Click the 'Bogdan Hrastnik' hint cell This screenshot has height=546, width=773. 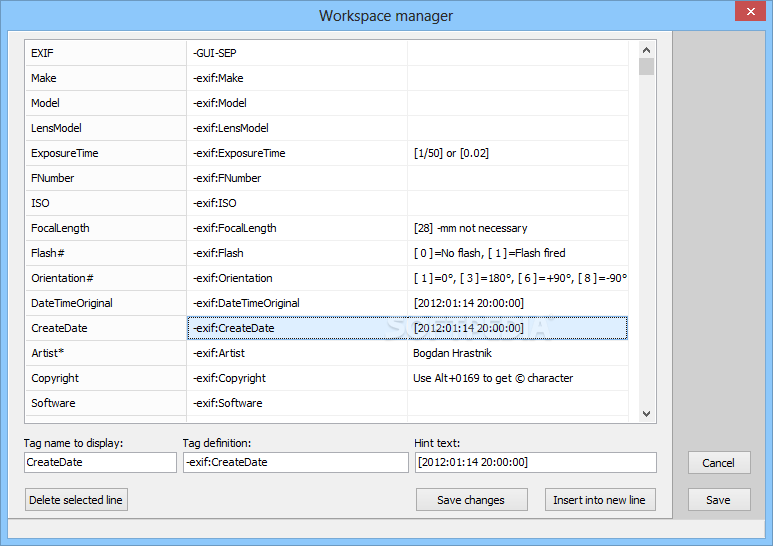(x=518, y=353)
